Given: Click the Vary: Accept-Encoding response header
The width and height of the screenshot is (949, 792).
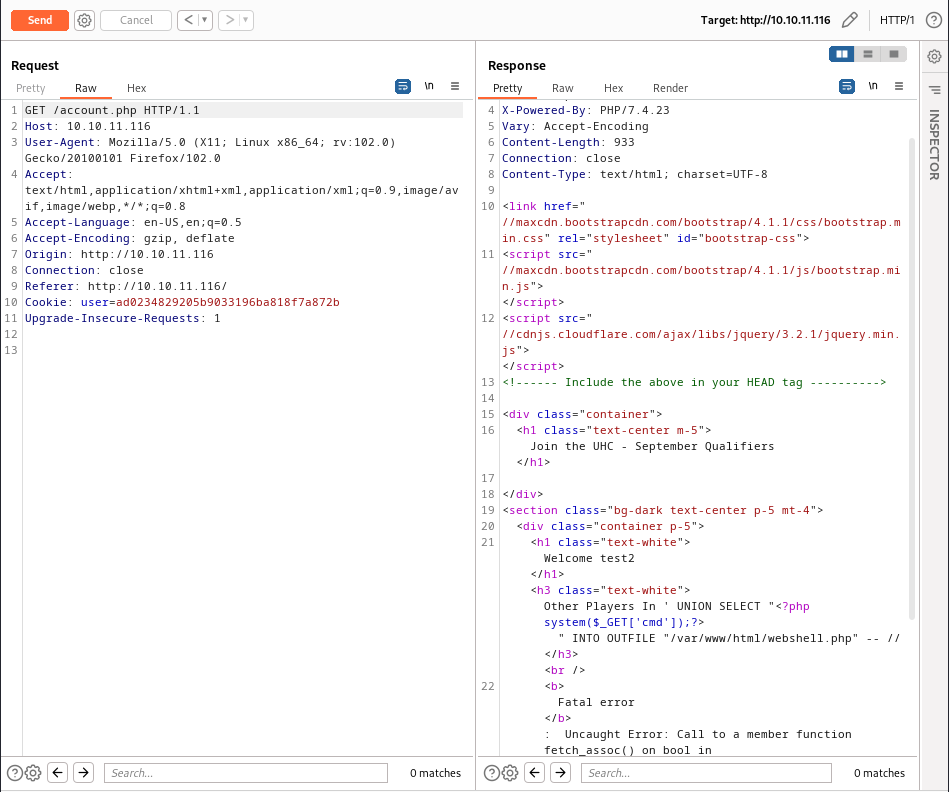Looking at the screenshot, I should coord(575,126).
